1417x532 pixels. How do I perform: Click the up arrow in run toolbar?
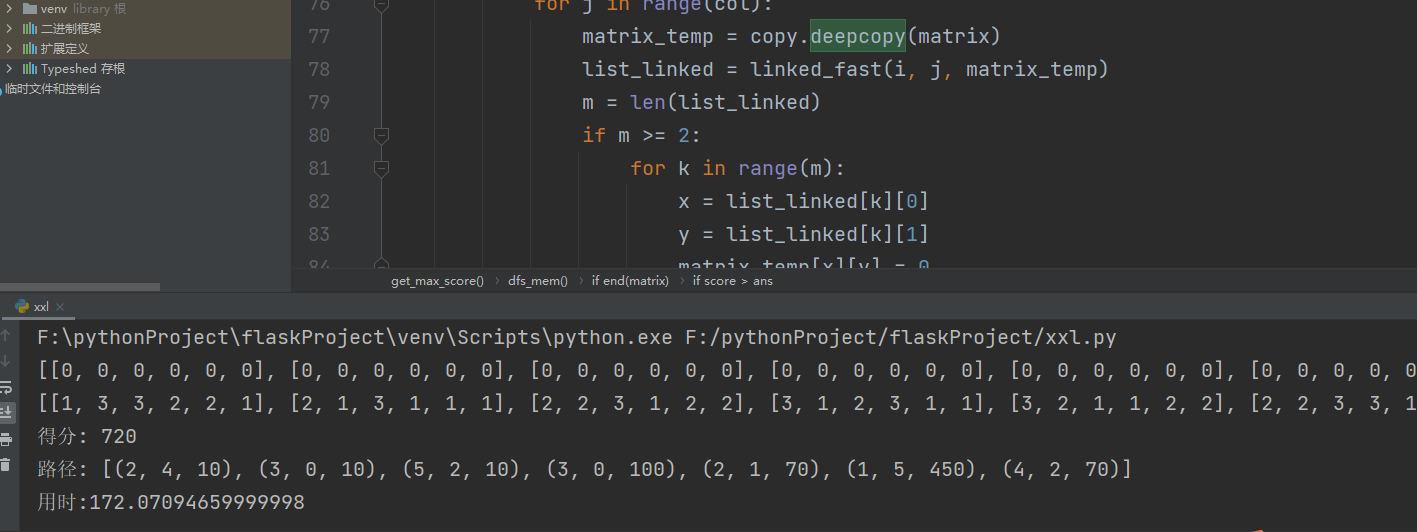point(5,336)
